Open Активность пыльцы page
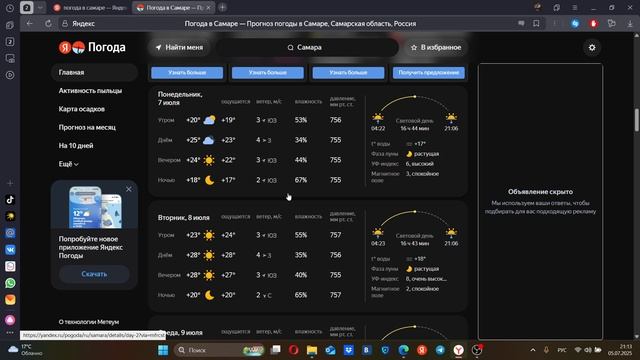The height and width of the screenshot is (360, 640). [x=90, y=91]
